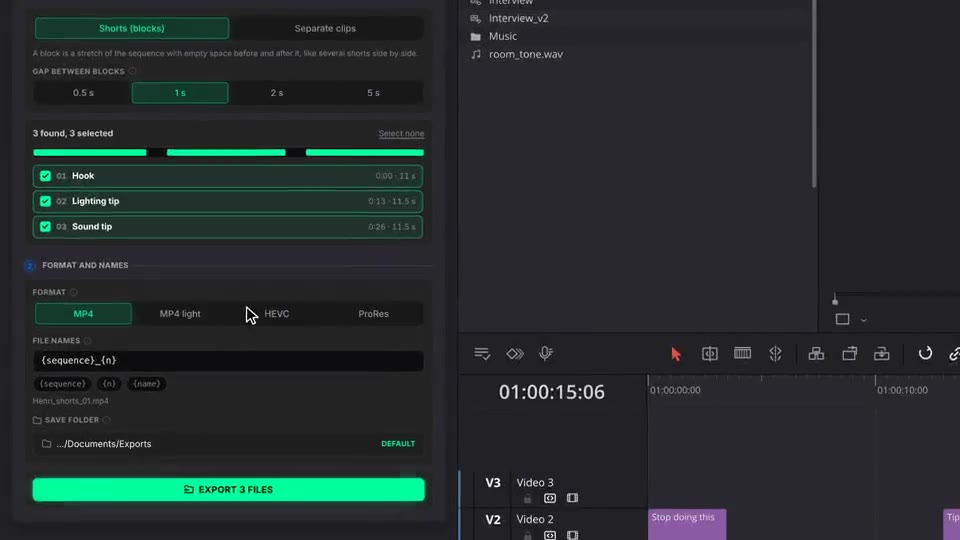960x540 pixels.
Task: Set gap between blocks to 2 s
Action: click(277, 93)
